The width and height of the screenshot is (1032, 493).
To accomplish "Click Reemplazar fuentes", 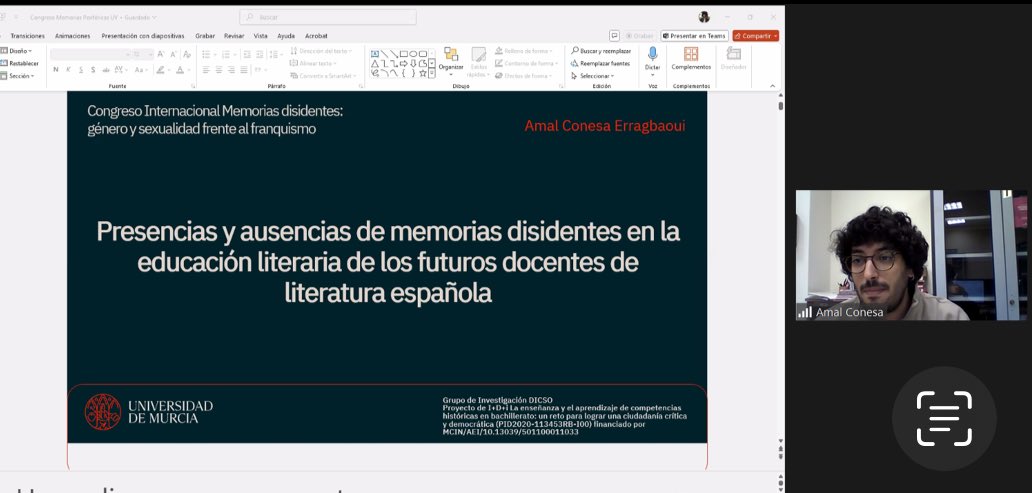I will click(x=600, y=63).
